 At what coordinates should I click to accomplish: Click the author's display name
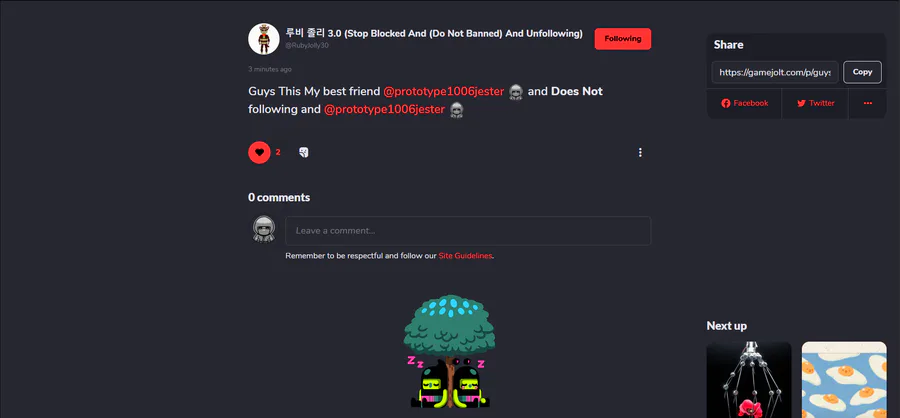click(434, 34)
